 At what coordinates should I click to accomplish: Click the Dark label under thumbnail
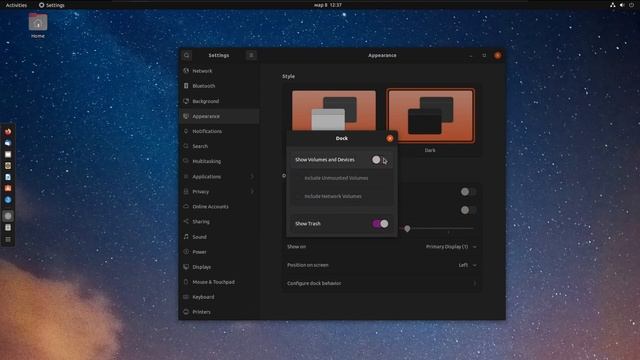tap(430, 150)
